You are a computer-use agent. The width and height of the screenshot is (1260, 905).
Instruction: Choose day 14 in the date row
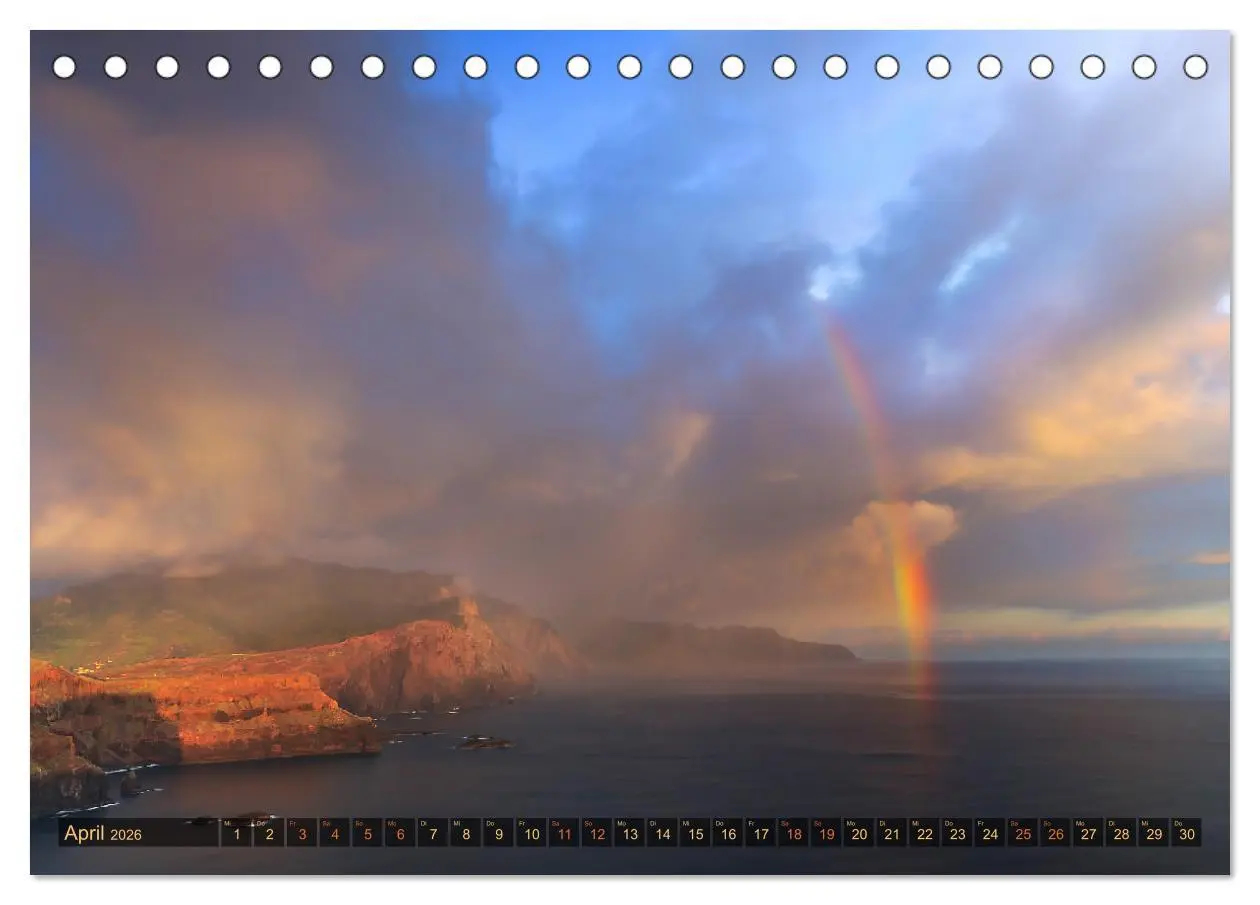(662, 832)
